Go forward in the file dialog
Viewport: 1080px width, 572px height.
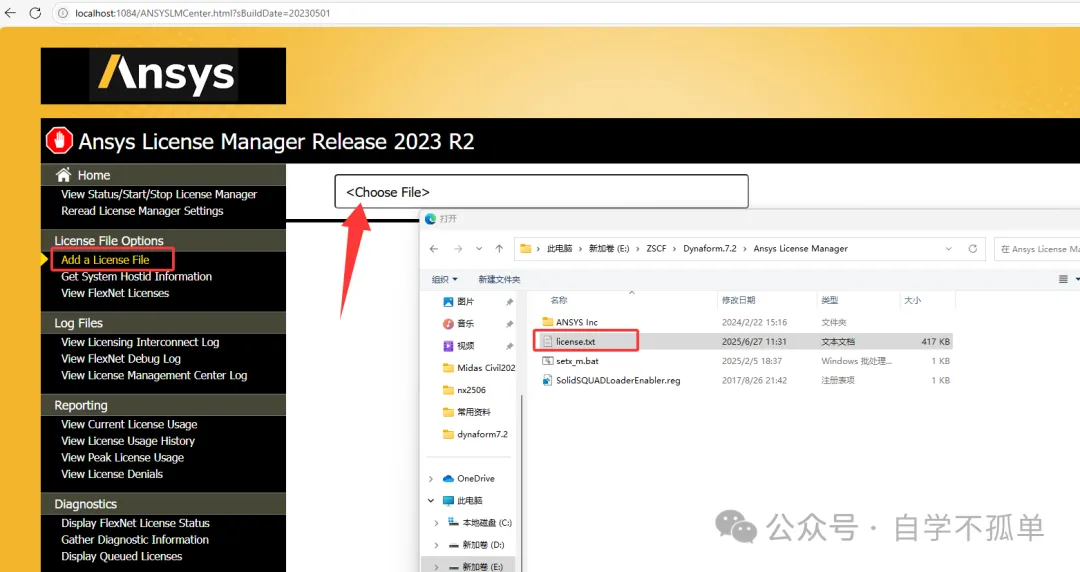[x=458, y=249]
